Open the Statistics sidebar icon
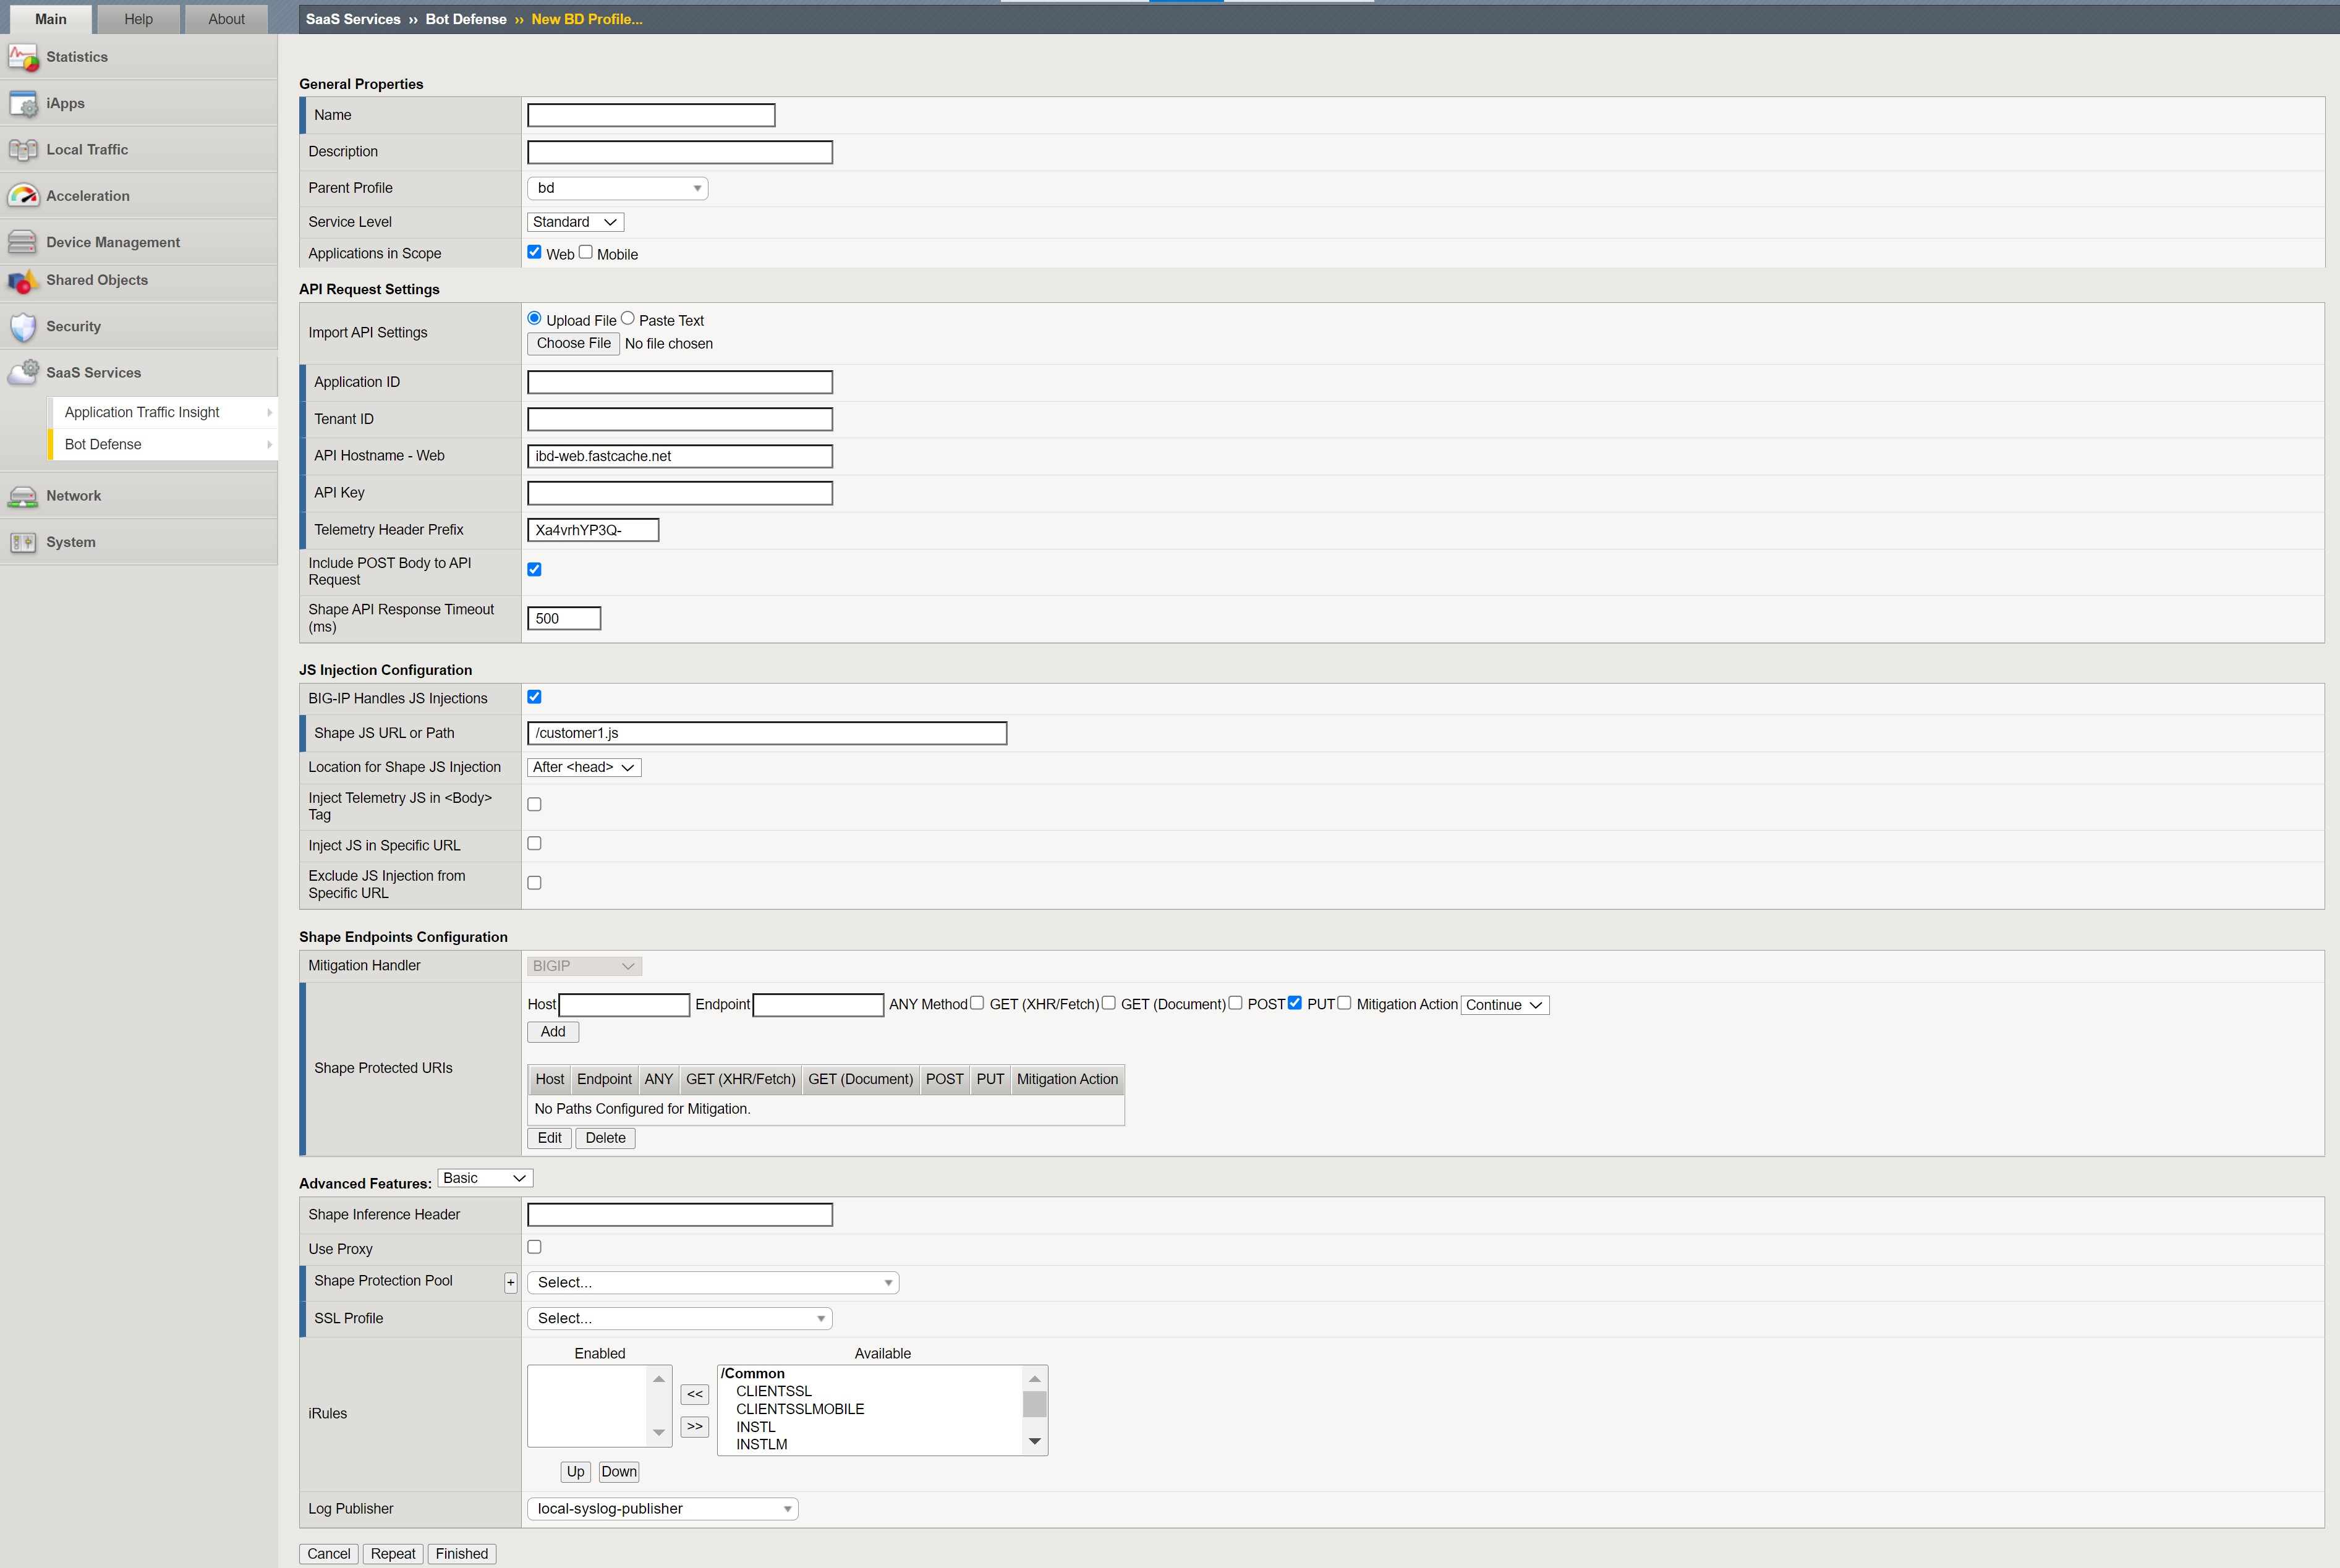The width and height of the screenshot is (2340, 1568). (x=23, y=57)
